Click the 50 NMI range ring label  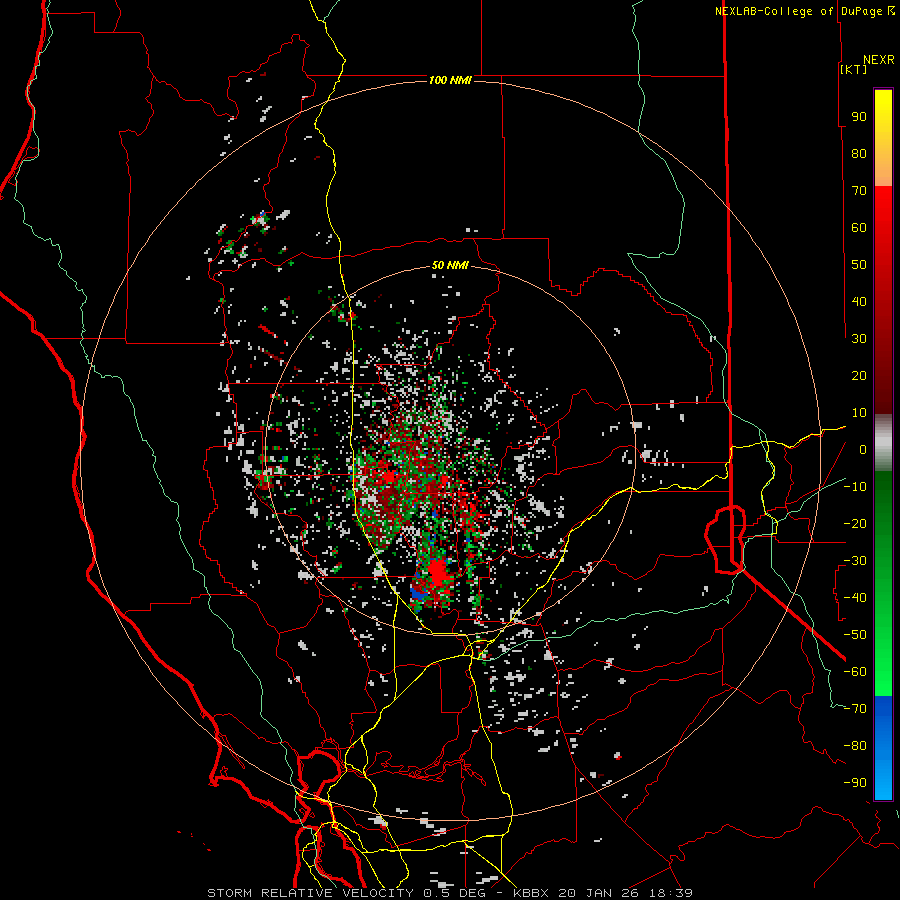click(x=450, y=265)
